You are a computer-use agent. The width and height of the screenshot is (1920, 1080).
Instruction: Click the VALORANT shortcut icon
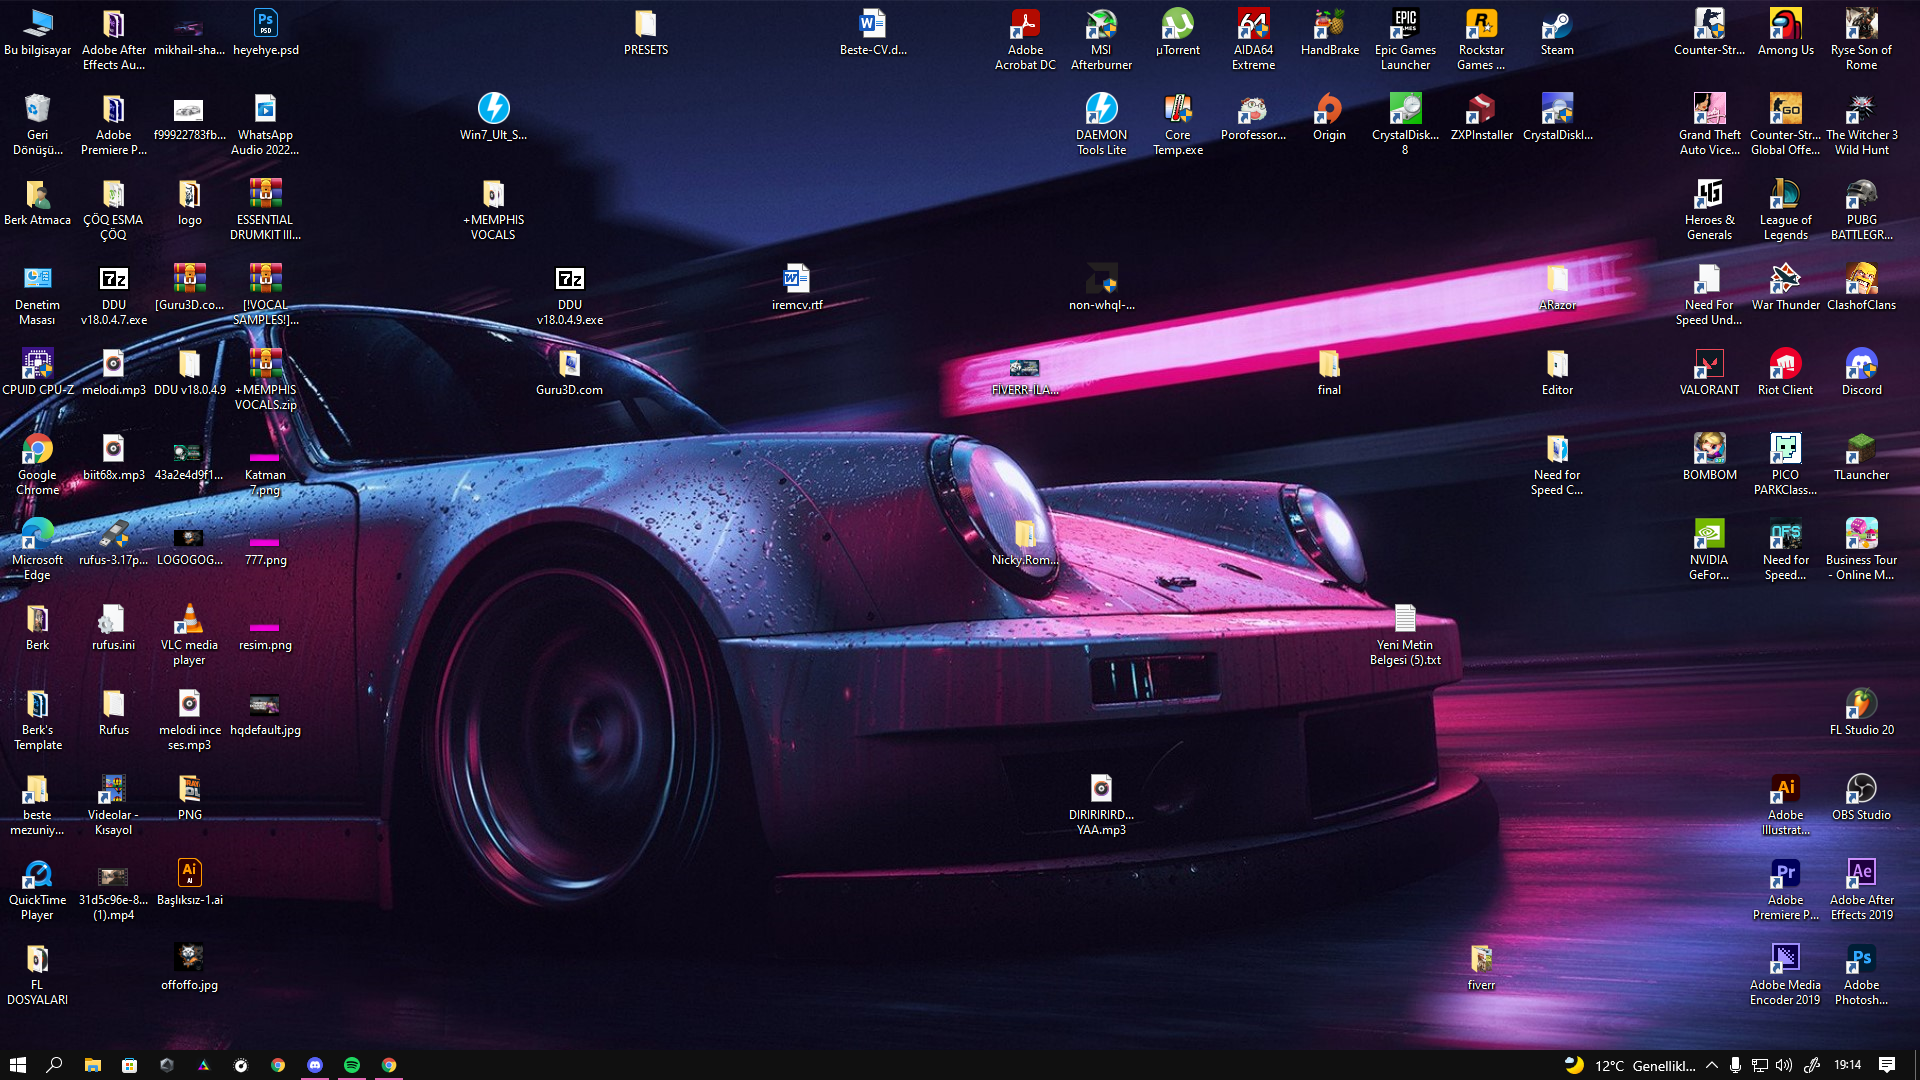click(1709, 366)
